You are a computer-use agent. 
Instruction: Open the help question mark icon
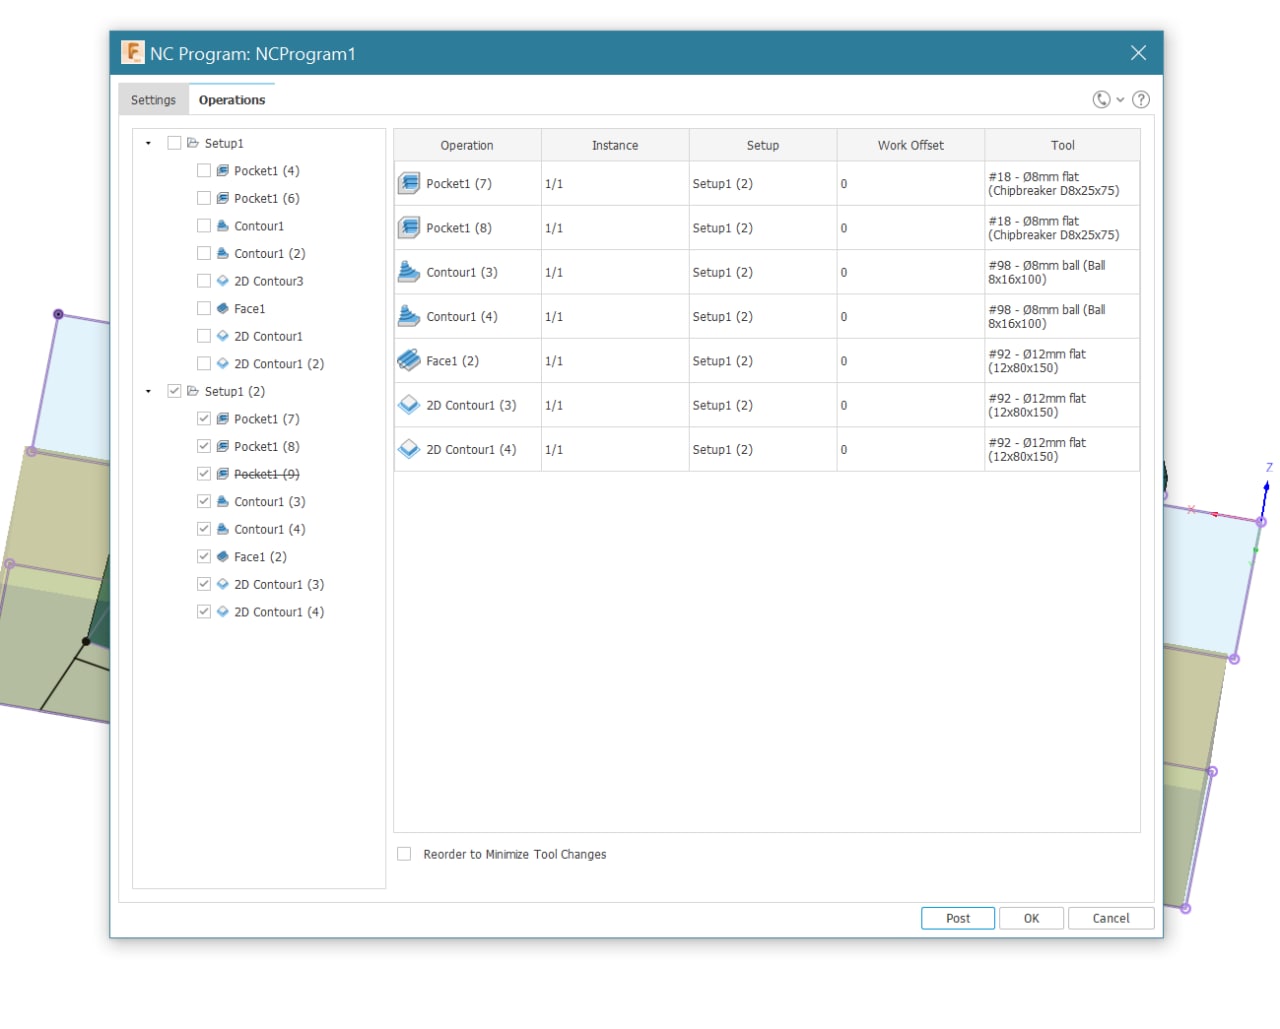tap(1141, 99)
